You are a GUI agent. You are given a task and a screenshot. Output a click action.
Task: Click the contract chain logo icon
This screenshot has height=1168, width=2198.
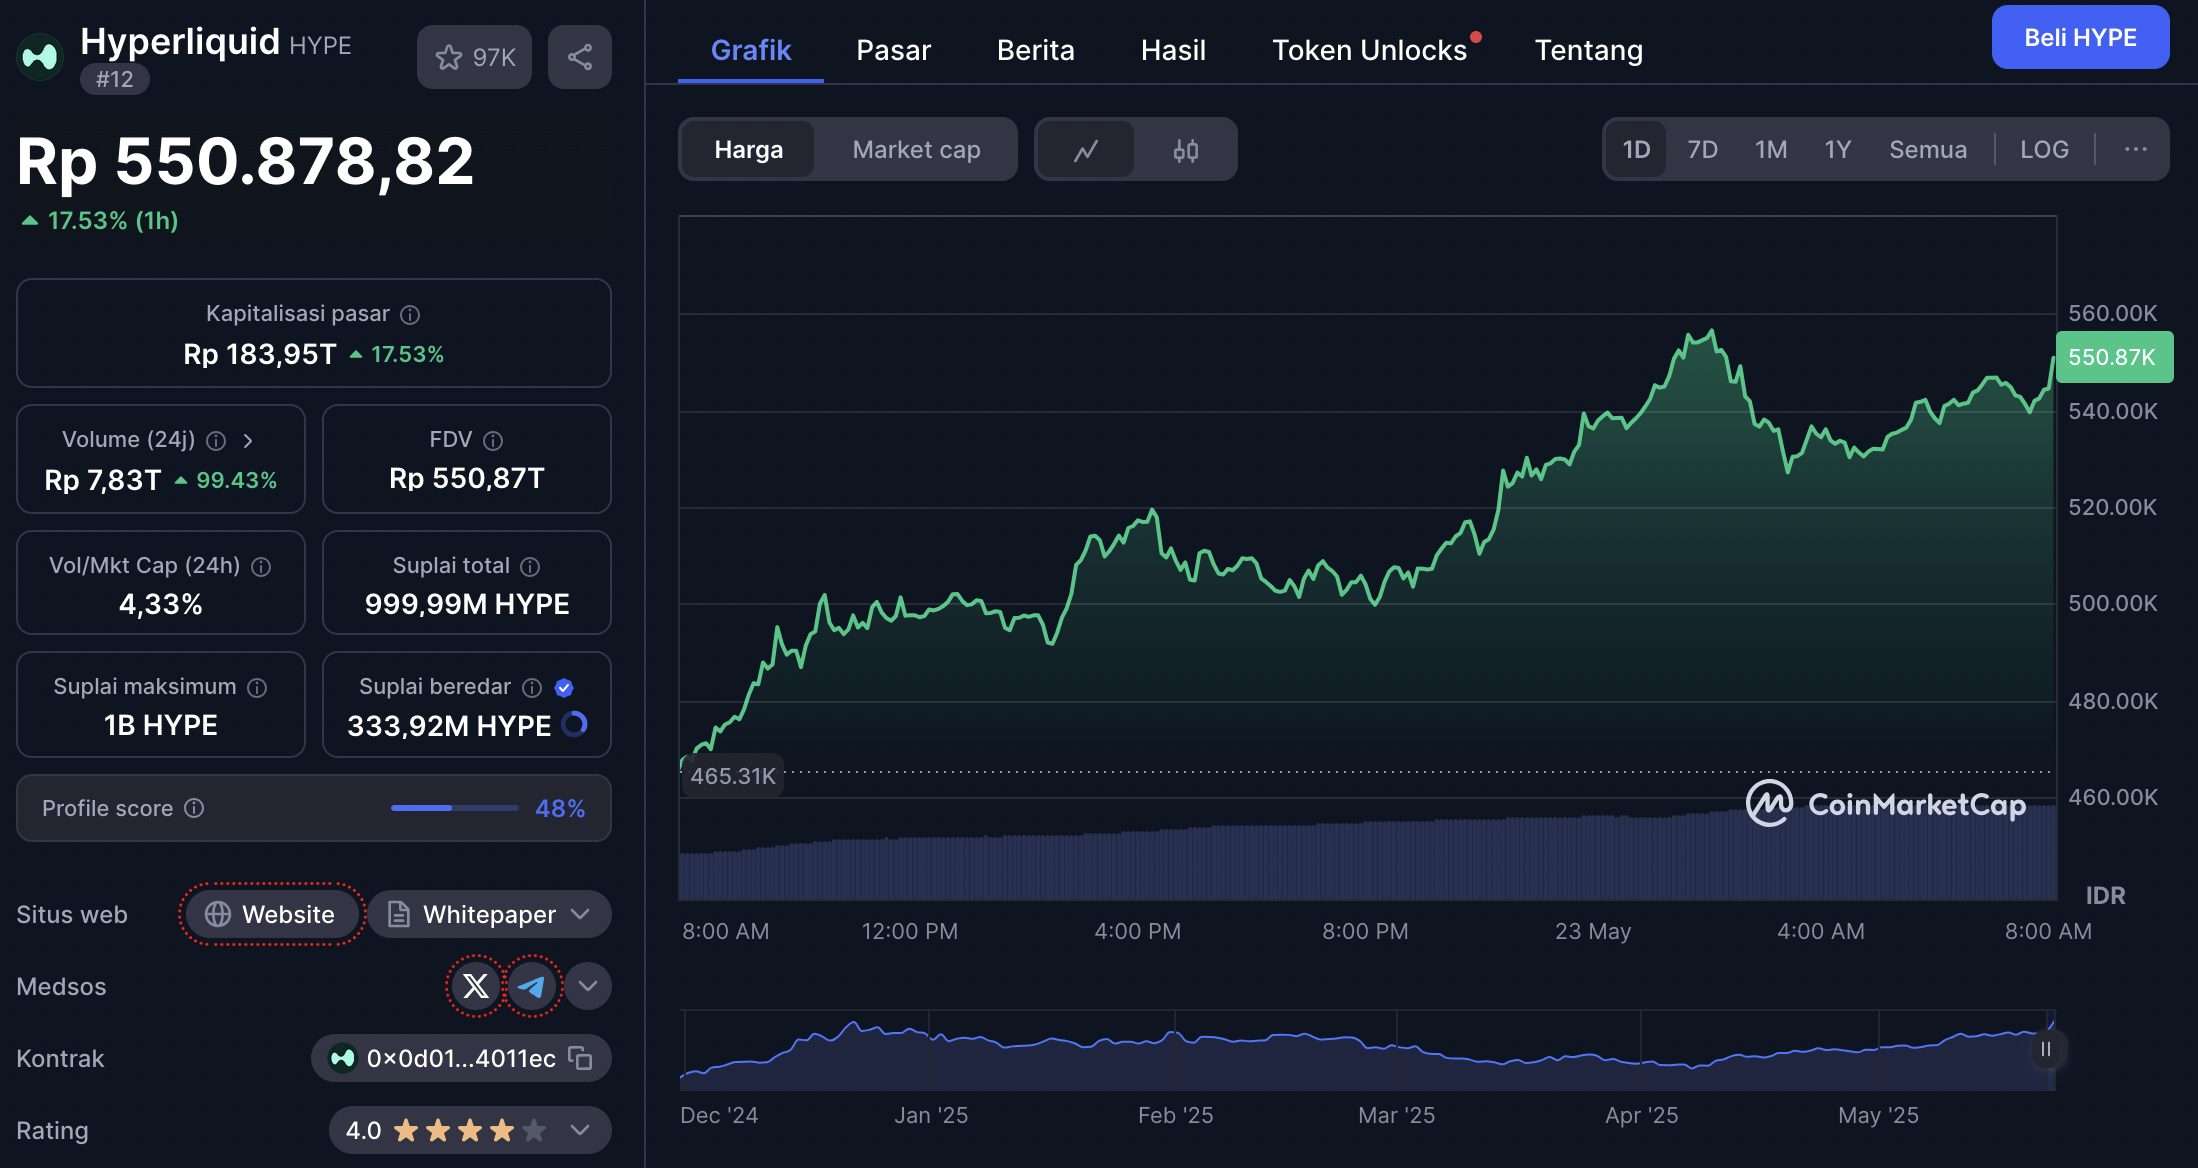tap(343, 1058)
